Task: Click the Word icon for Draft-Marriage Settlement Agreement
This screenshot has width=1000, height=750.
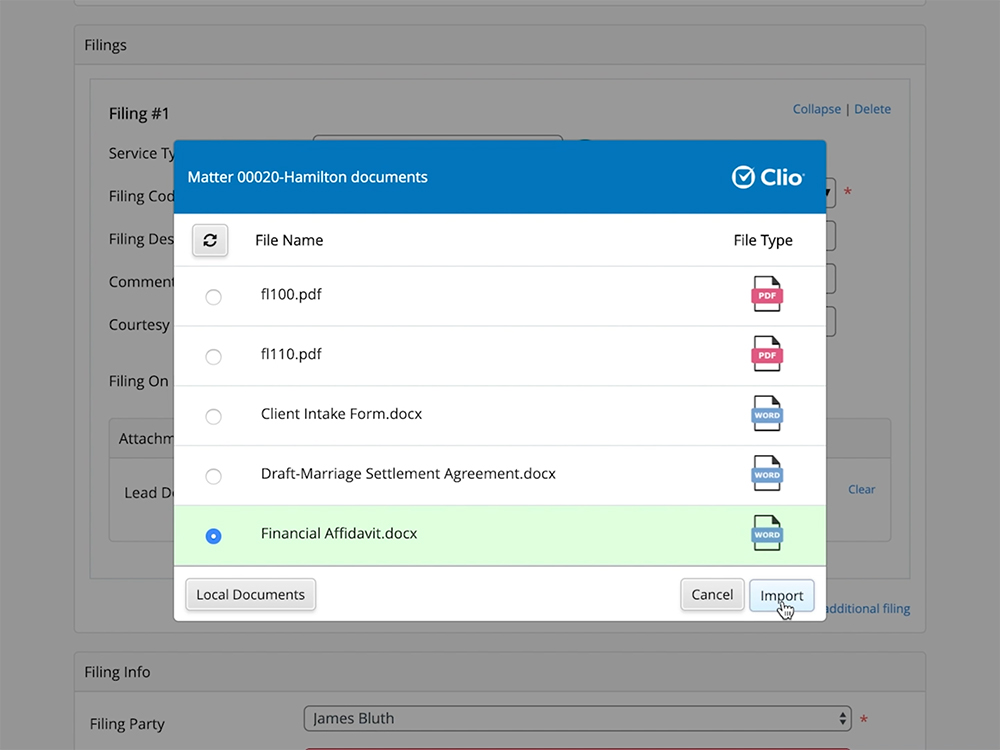Action: (766, 474)
